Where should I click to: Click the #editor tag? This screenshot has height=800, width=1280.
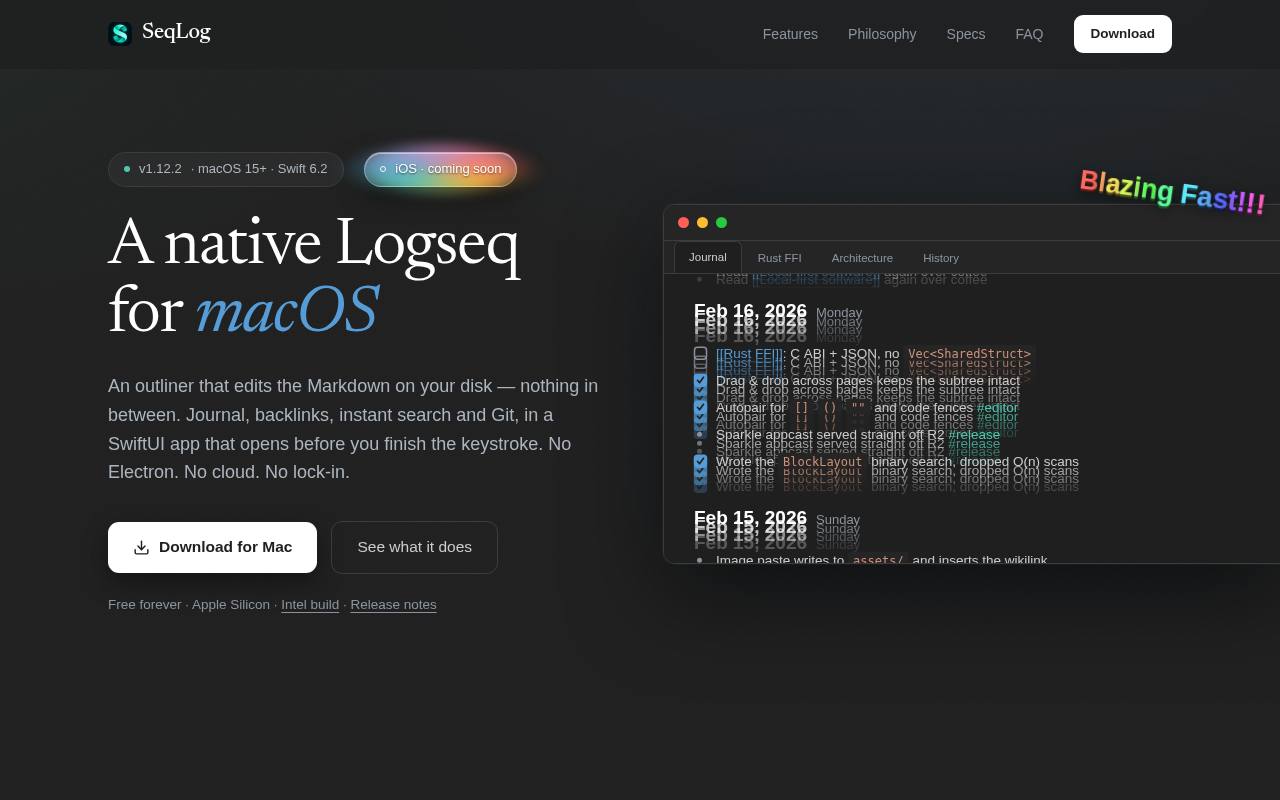(997, 408)
